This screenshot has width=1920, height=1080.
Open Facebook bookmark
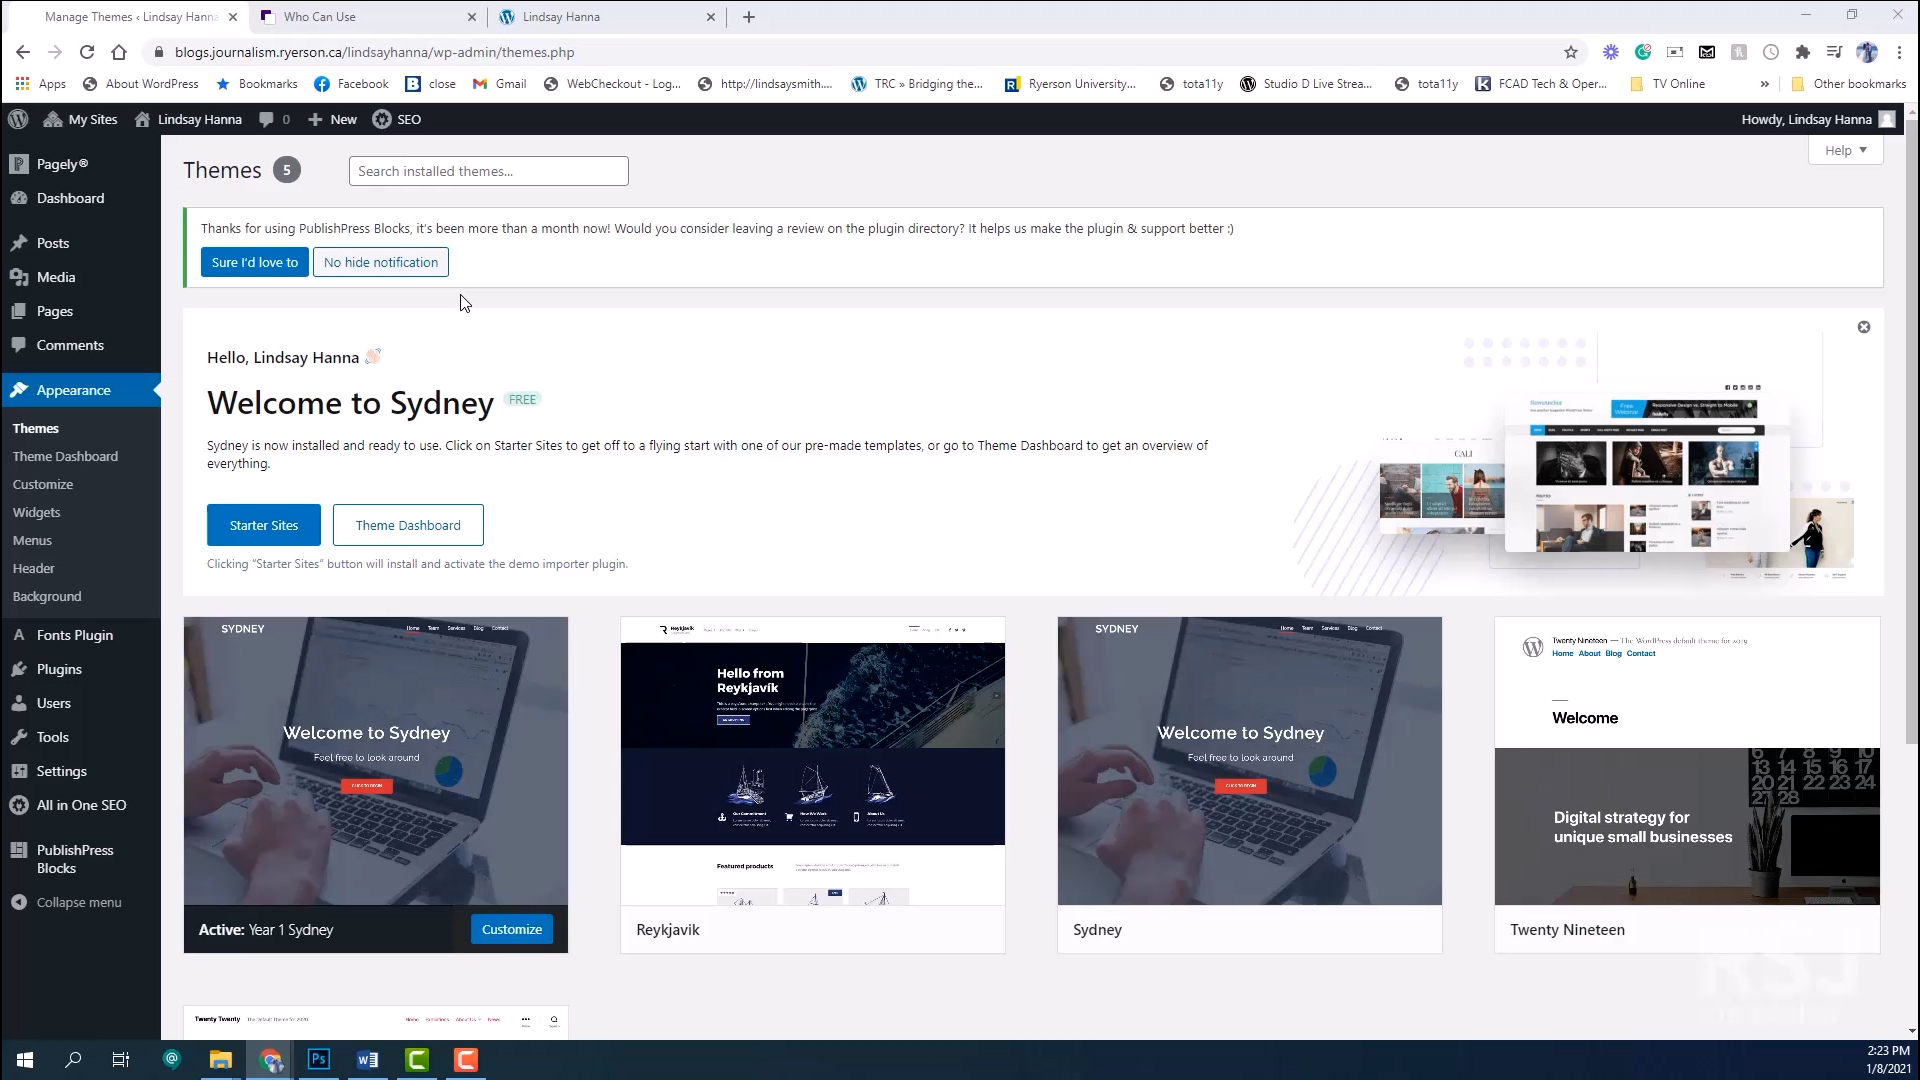pos(351,84)
